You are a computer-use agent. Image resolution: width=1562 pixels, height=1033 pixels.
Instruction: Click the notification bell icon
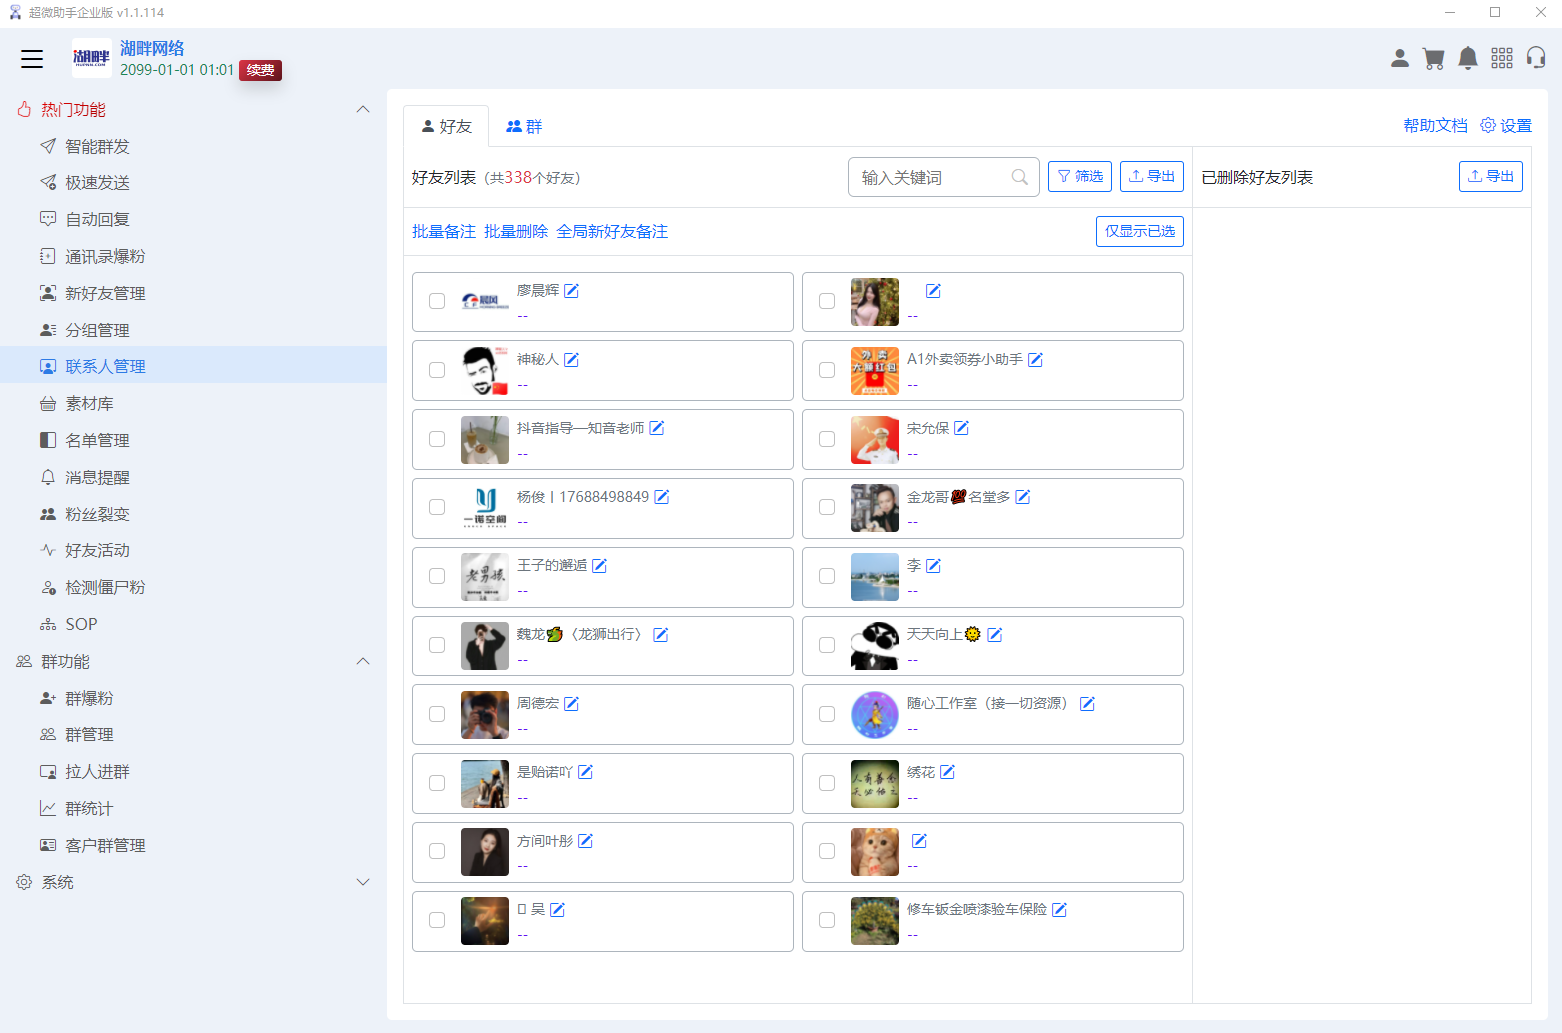point(1467,58)
